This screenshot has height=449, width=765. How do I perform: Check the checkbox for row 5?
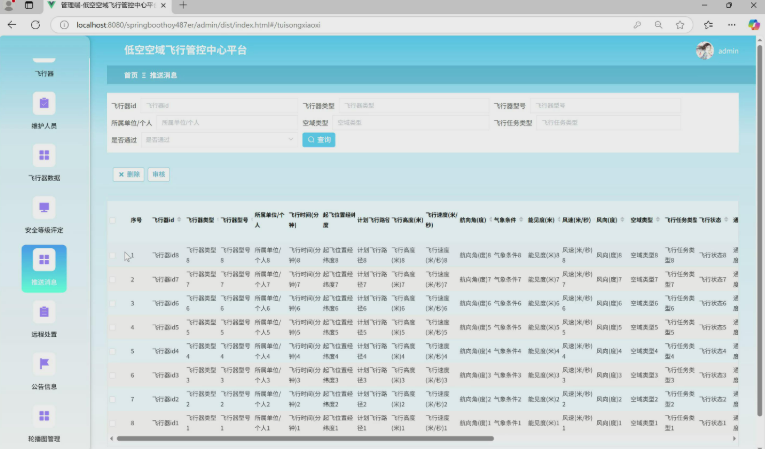[113, 351]
